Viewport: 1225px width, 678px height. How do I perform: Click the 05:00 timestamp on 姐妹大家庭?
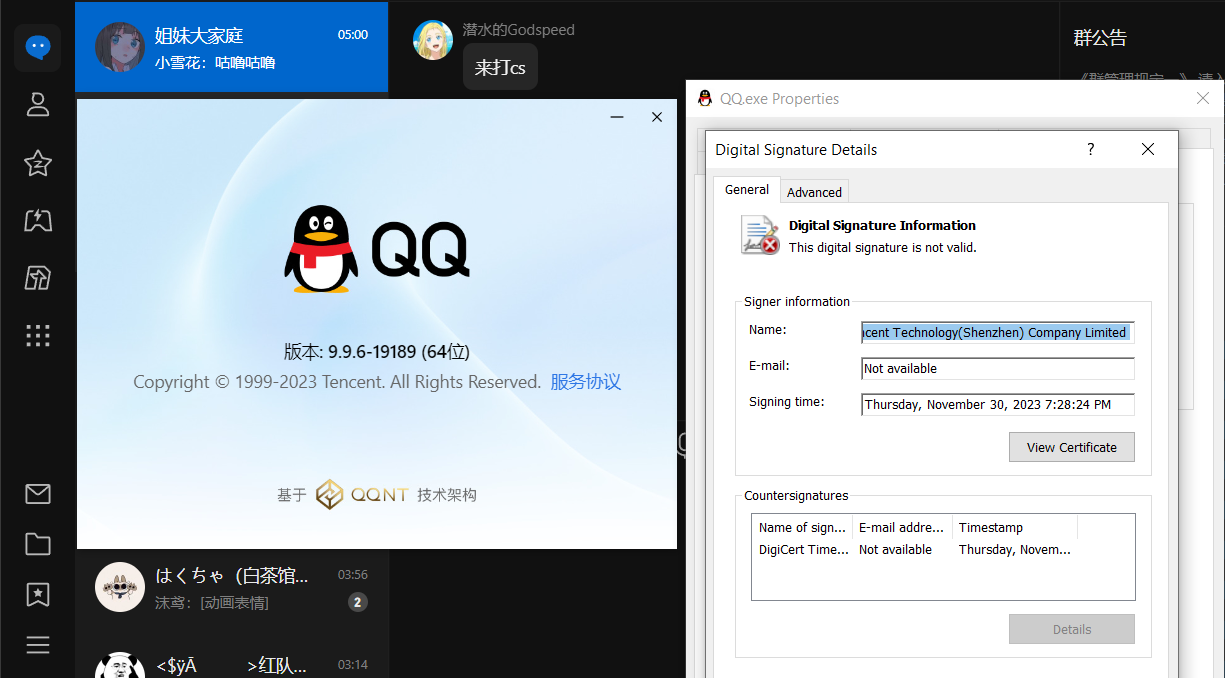[353, 34]
